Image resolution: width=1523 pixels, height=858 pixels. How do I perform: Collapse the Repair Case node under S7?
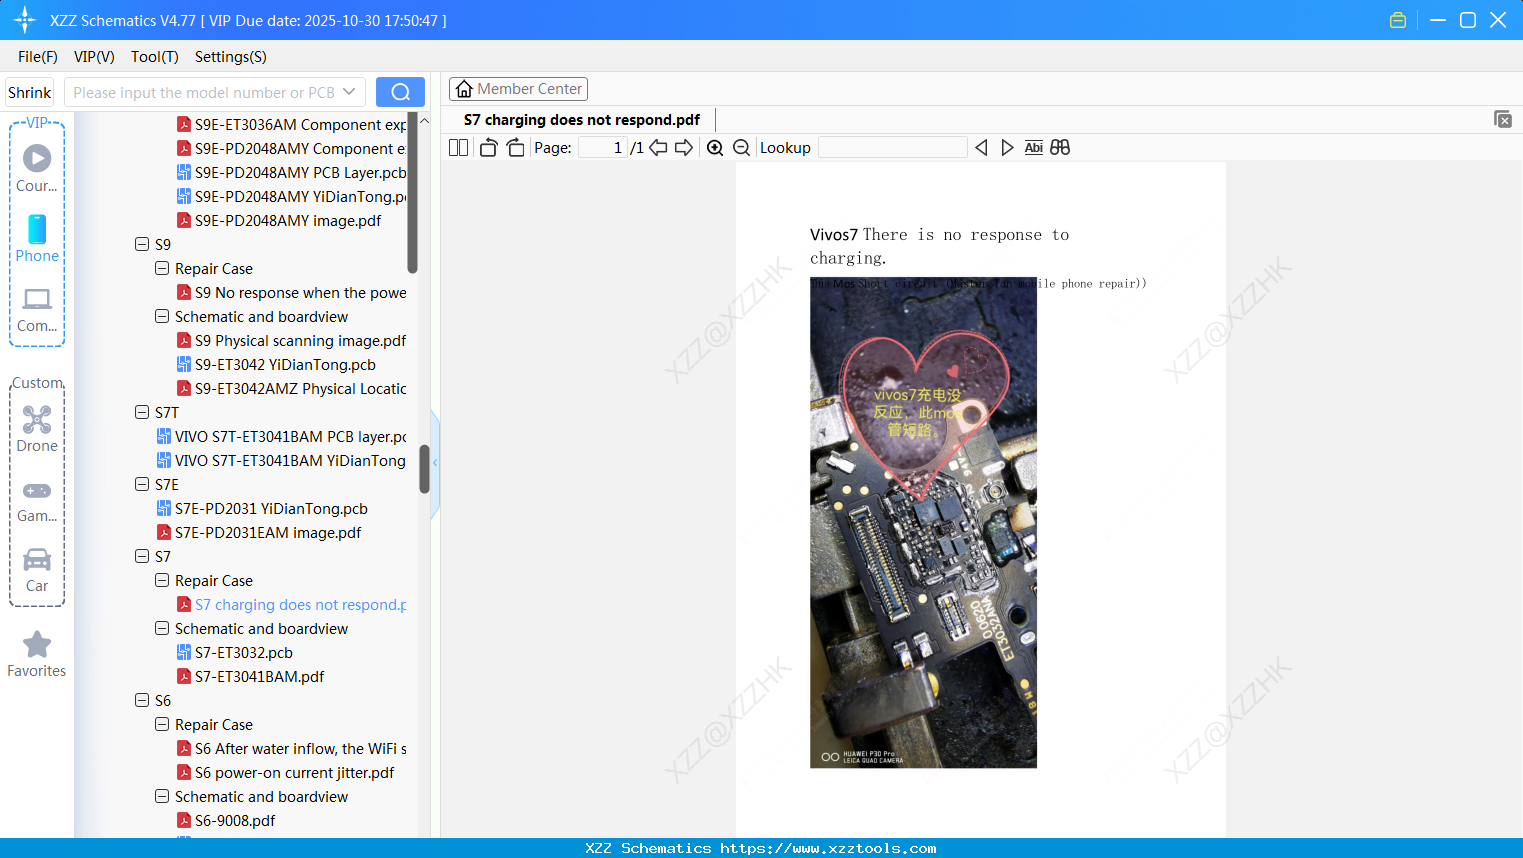tap(162, 580)
